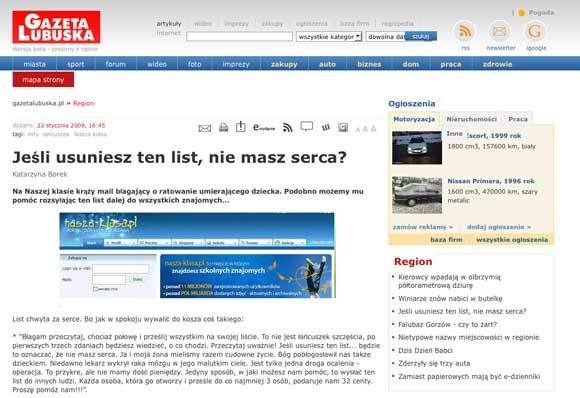
Task: Click zamów reklamę link
Action: pyautogui.click(x=422, y=227)
